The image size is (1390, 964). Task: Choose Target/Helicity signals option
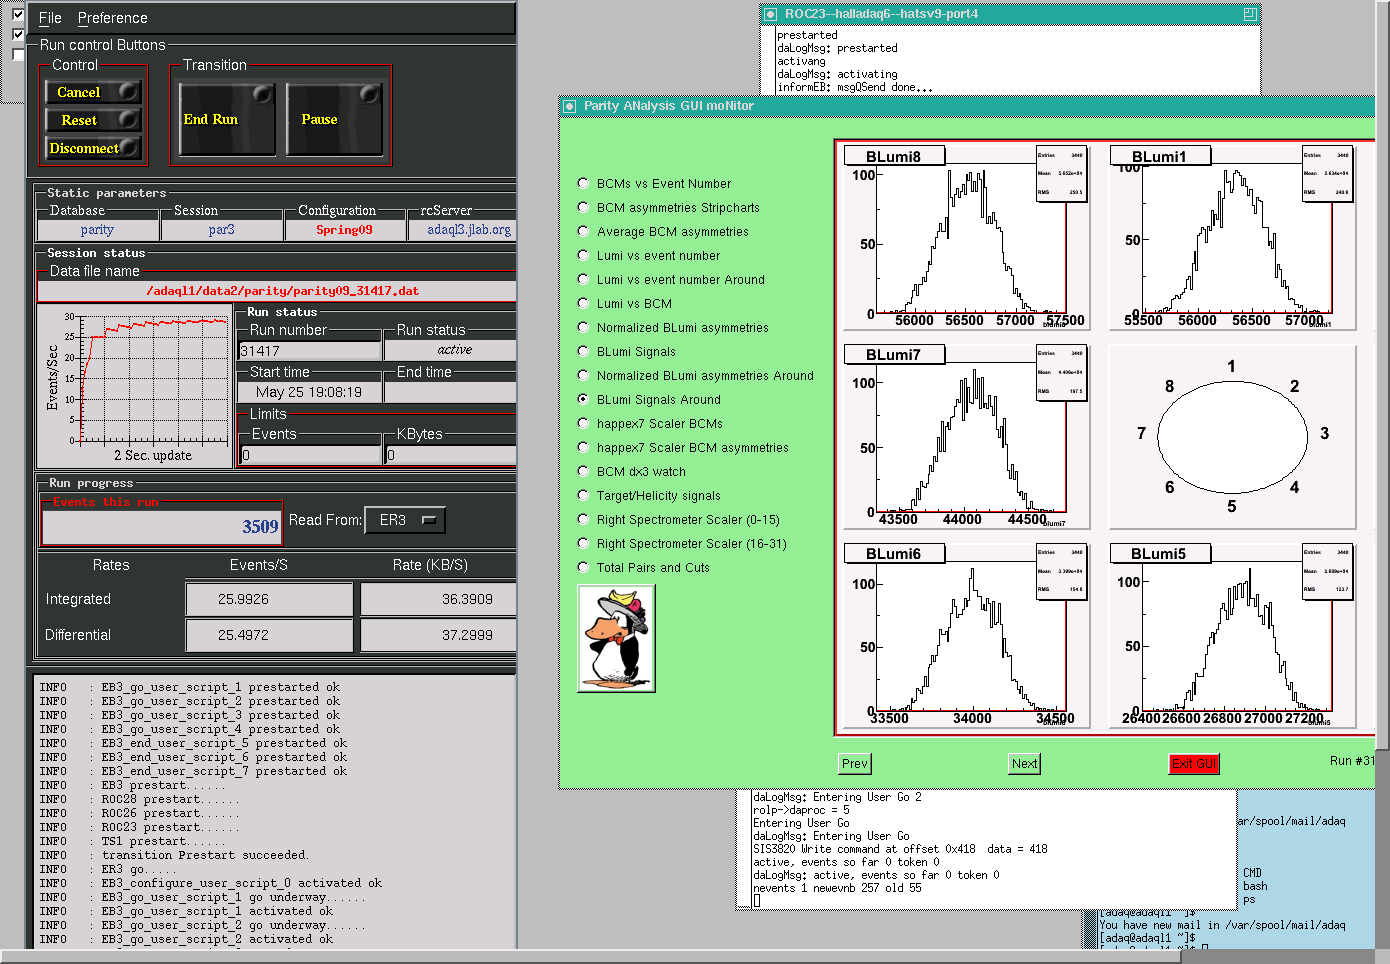(583, 495)
